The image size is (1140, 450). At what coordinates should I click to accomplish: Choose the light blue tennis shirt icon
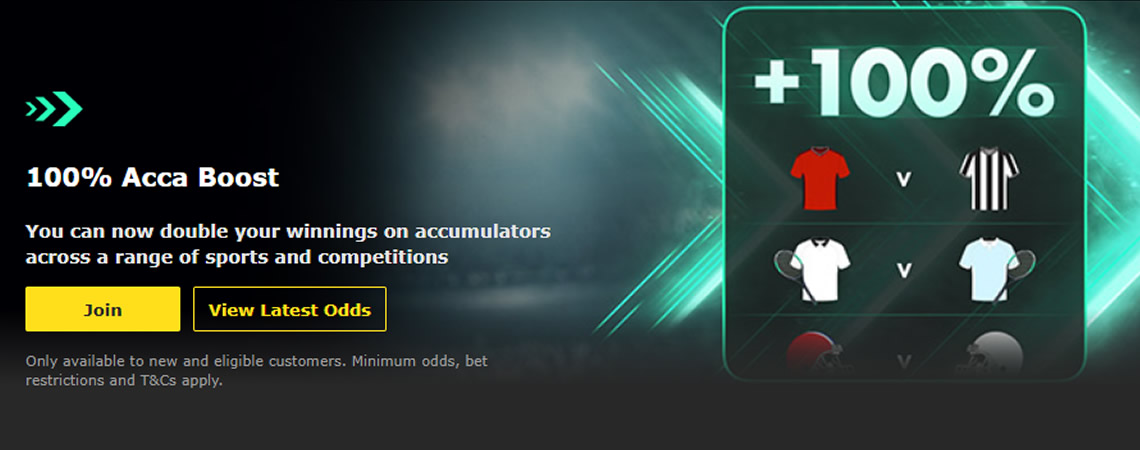(x=989, y=270)
